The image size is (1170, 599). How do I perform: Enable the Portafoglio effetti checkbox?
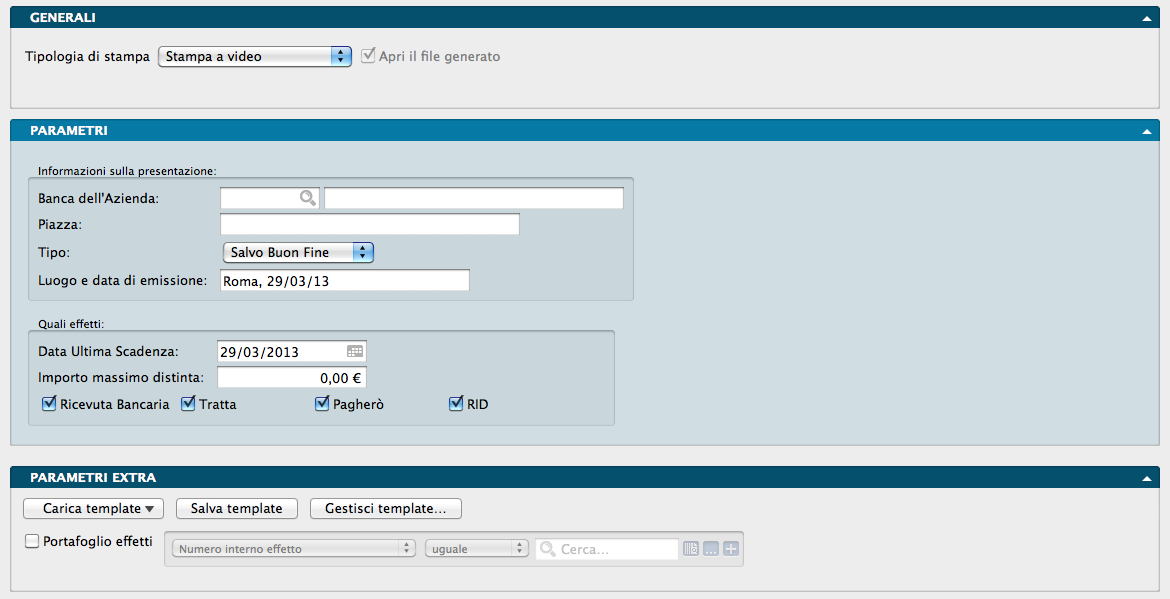[x=32, y=541]
